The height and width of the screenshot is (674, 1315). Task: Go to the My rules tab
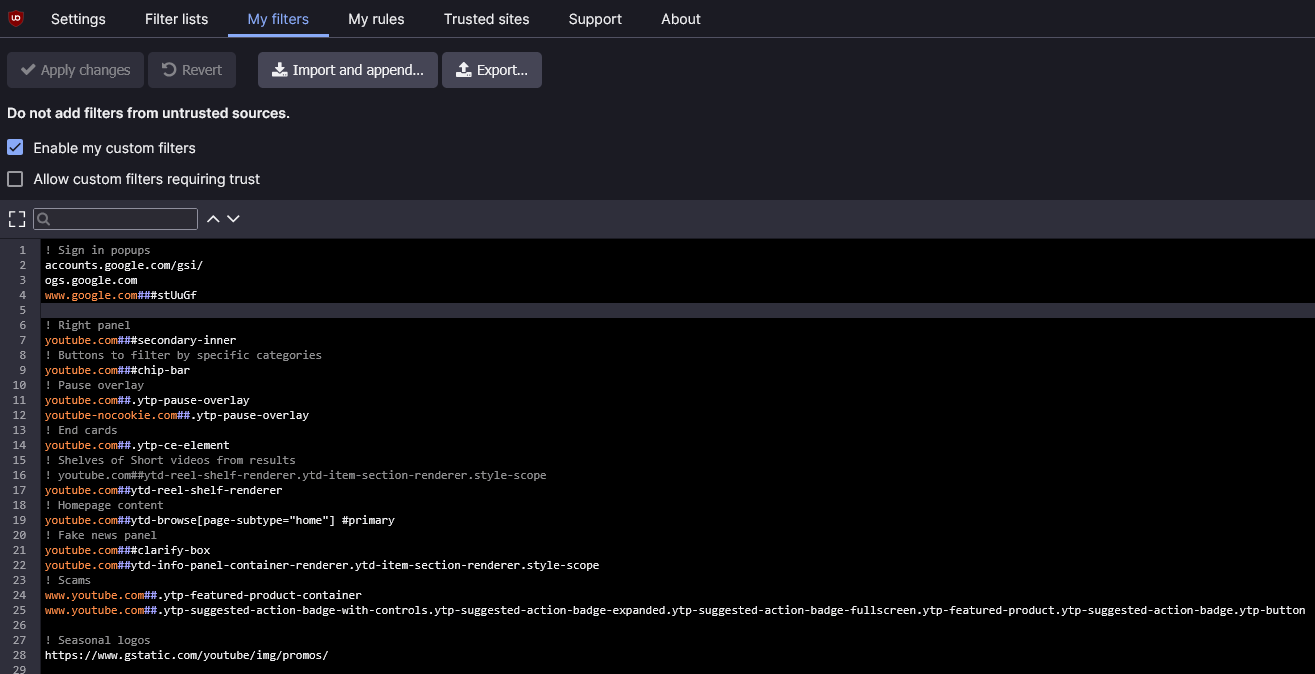[x=376, y=19]
